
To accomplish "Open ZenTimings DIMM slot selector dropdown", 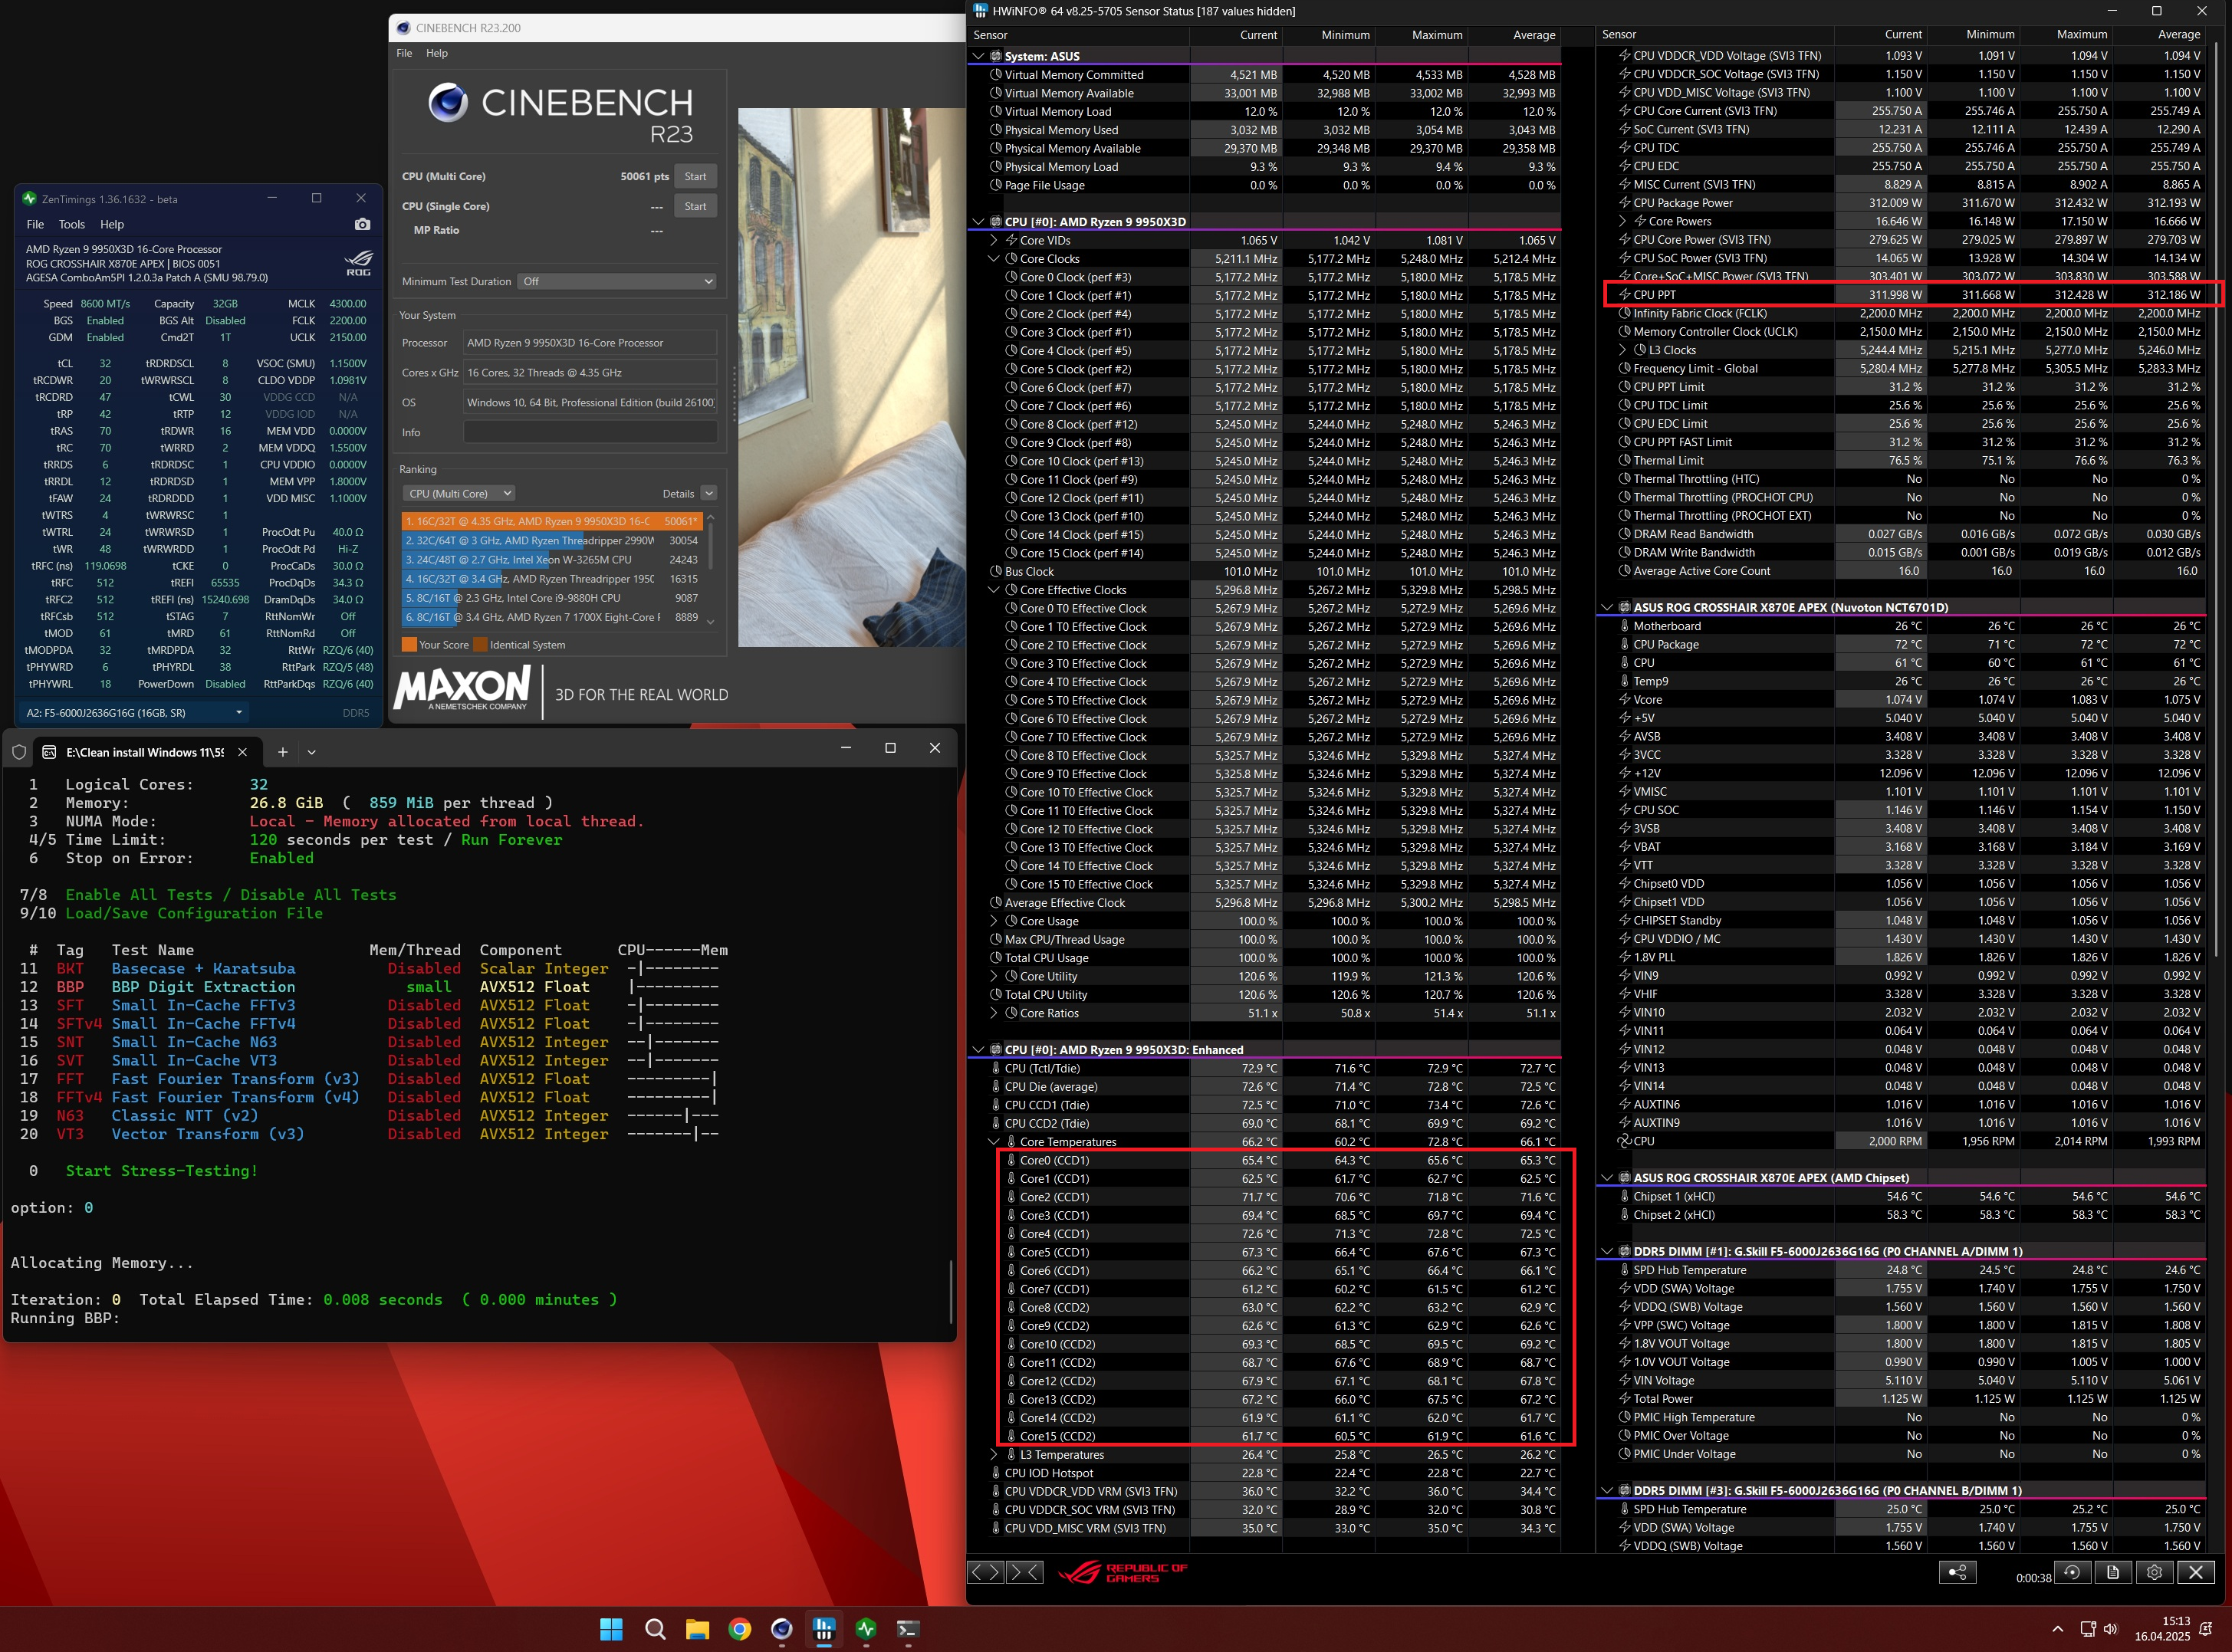I will point(134,713).
